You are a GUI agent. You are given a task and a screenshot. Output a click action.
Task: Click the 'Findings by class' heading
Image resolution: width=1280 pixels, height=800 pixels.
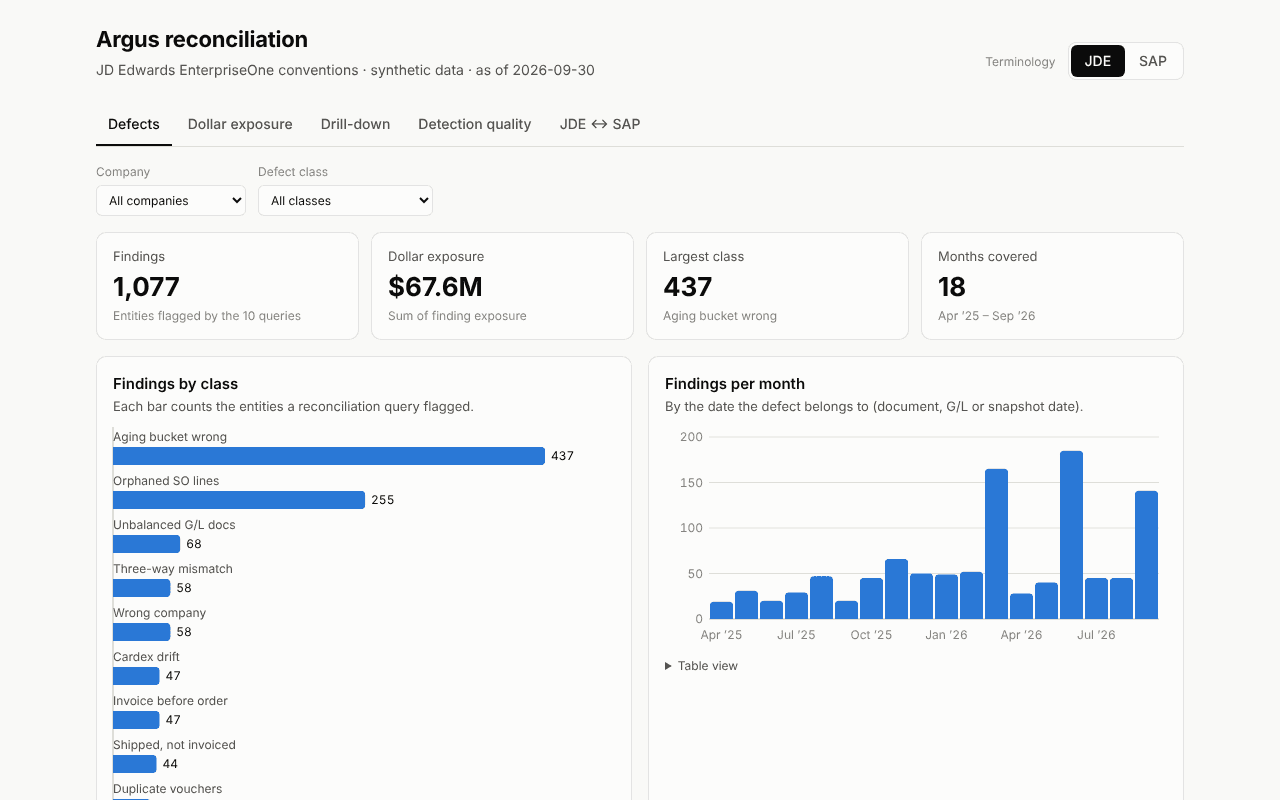pos(176,384)
